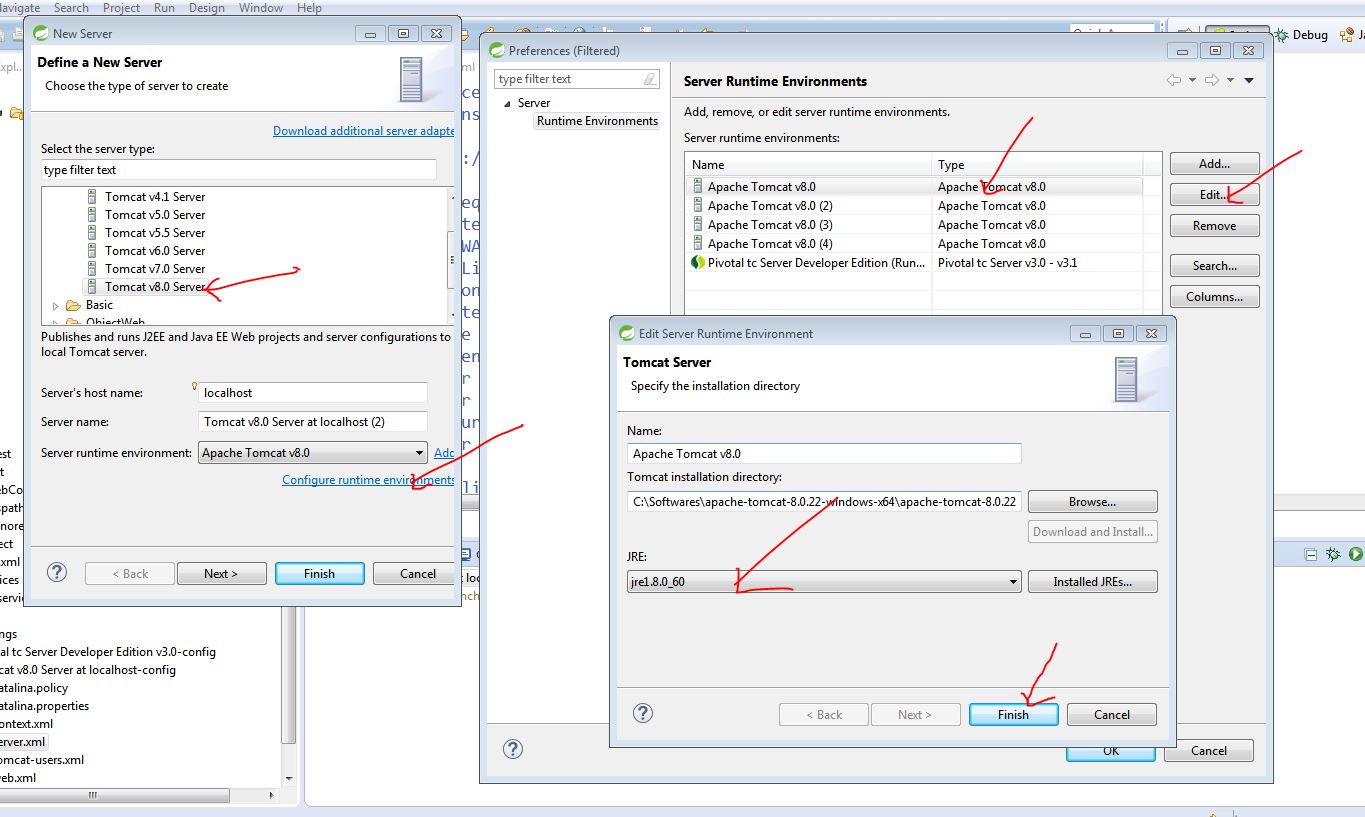Viewport: 1365px width, 817px height.
Task: Switch to the Debug perspective
Action: [1301, 35]
